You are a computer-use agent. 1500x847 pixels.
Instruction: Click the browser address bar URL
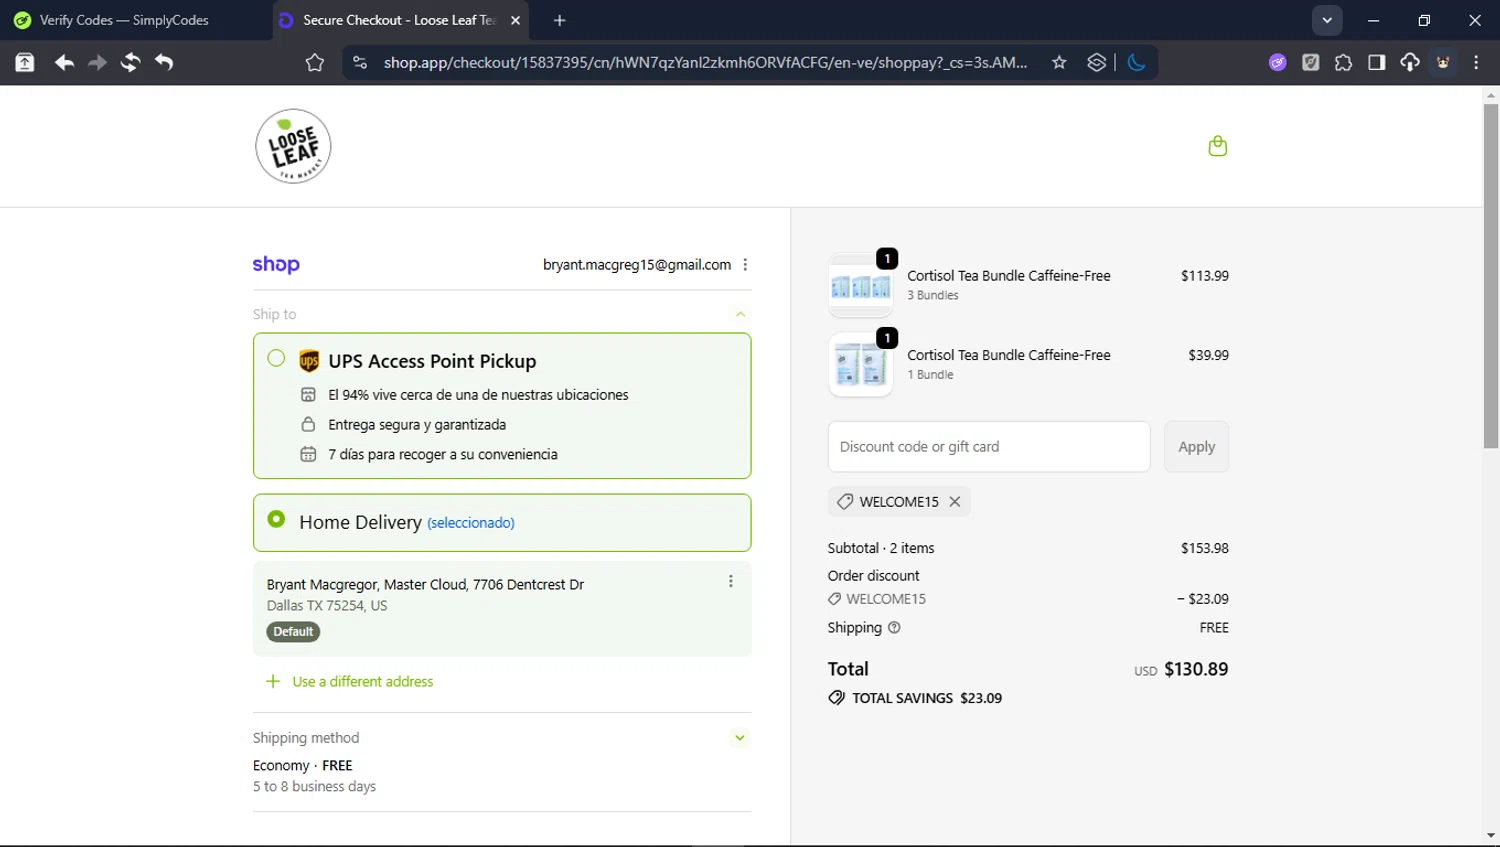705,62
